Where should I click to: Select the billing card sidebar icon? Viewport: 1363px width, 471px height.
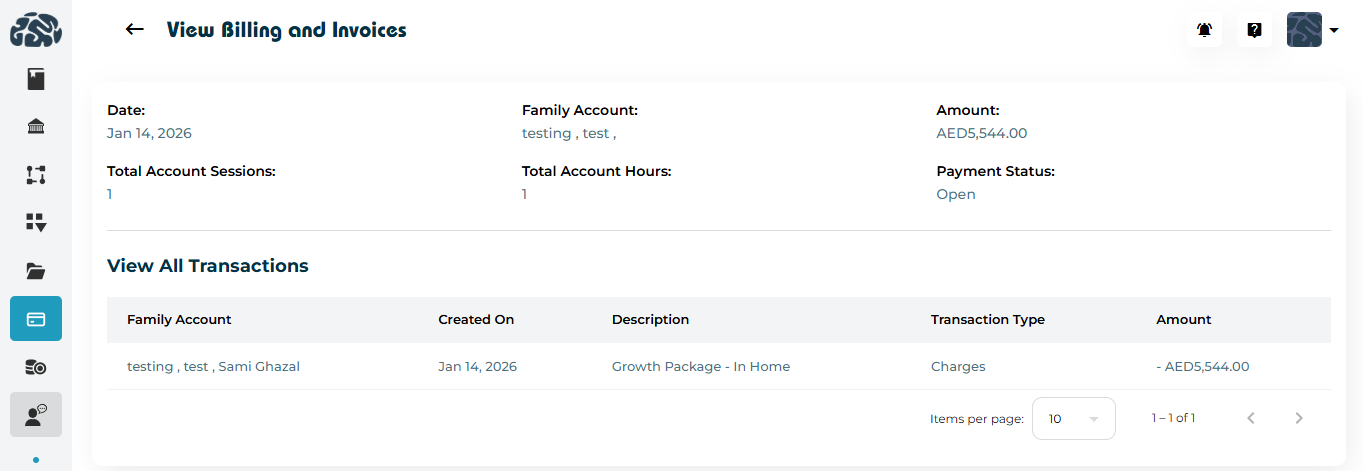tap(36, 319)
